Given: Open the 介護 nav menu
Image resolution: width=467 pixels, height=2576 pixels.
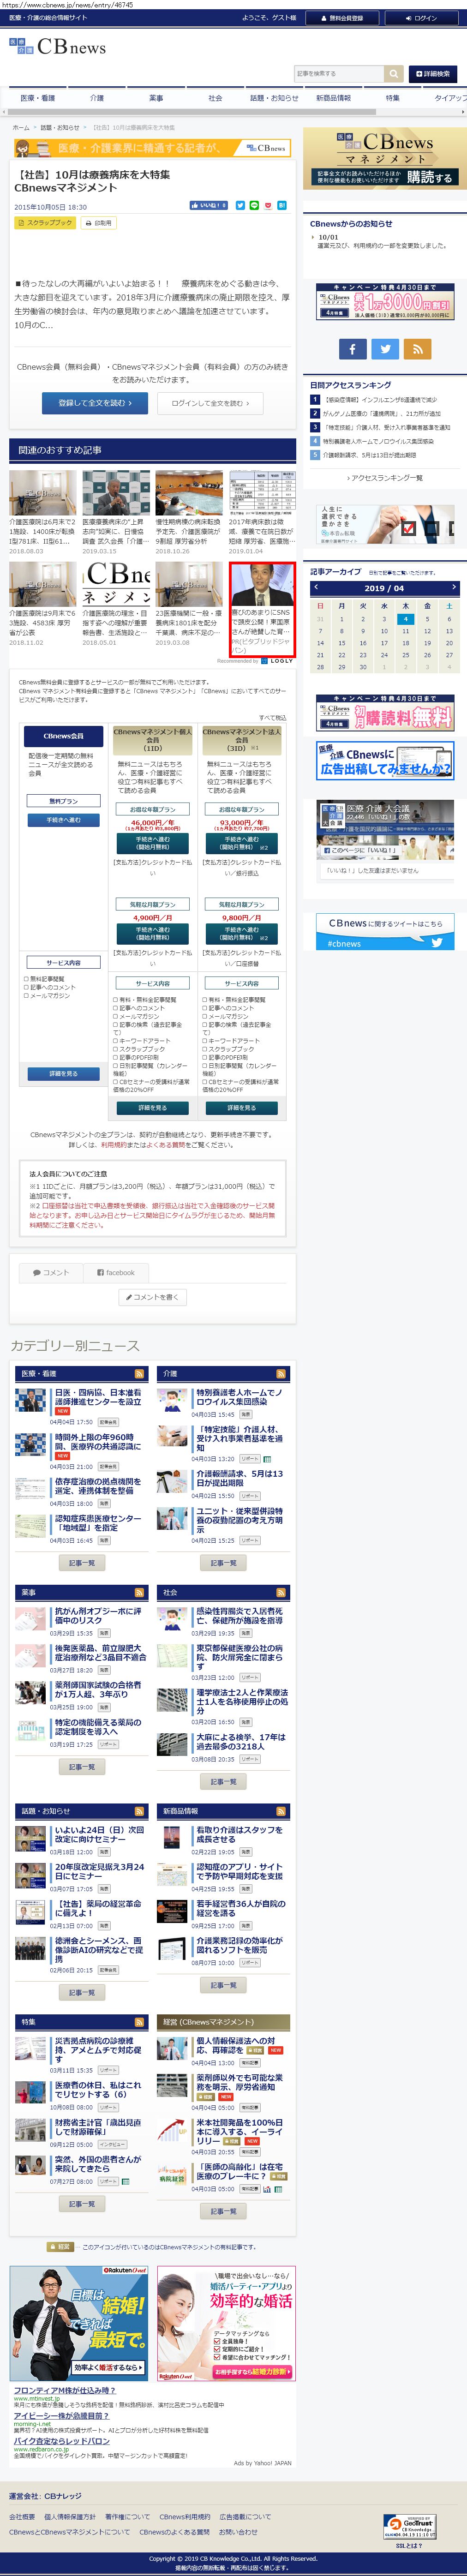Looking at the screenshot, I should tap(97, 98).
